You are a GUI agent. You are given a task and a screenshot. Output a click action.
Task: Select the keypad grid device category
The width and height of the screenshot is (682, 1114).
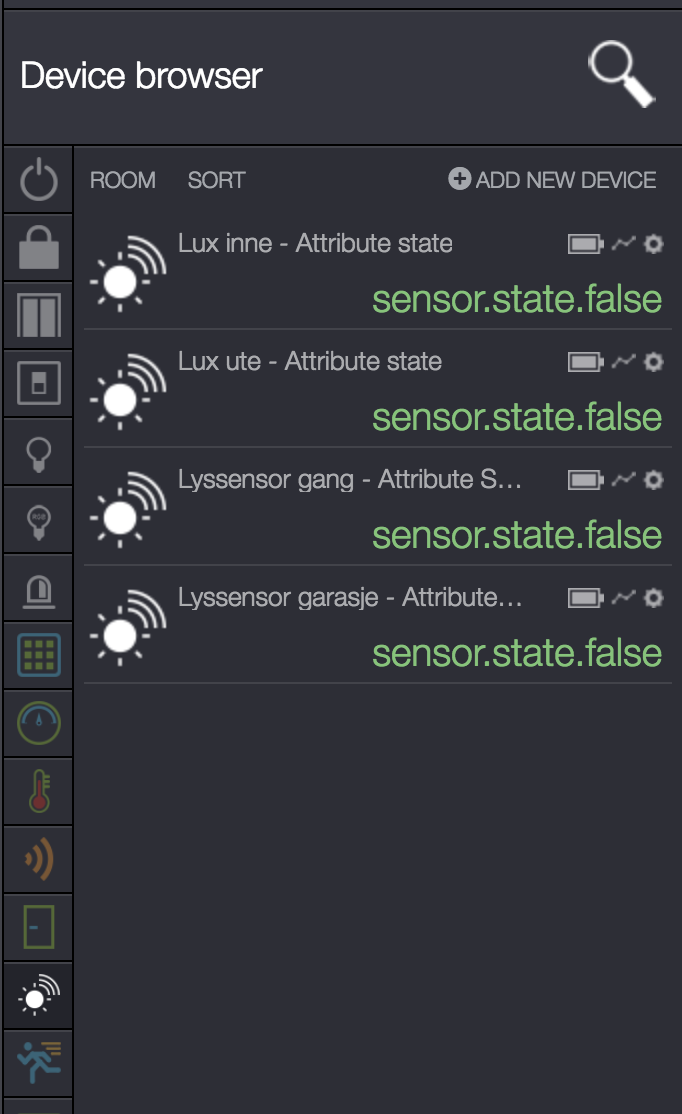[39, 655]
